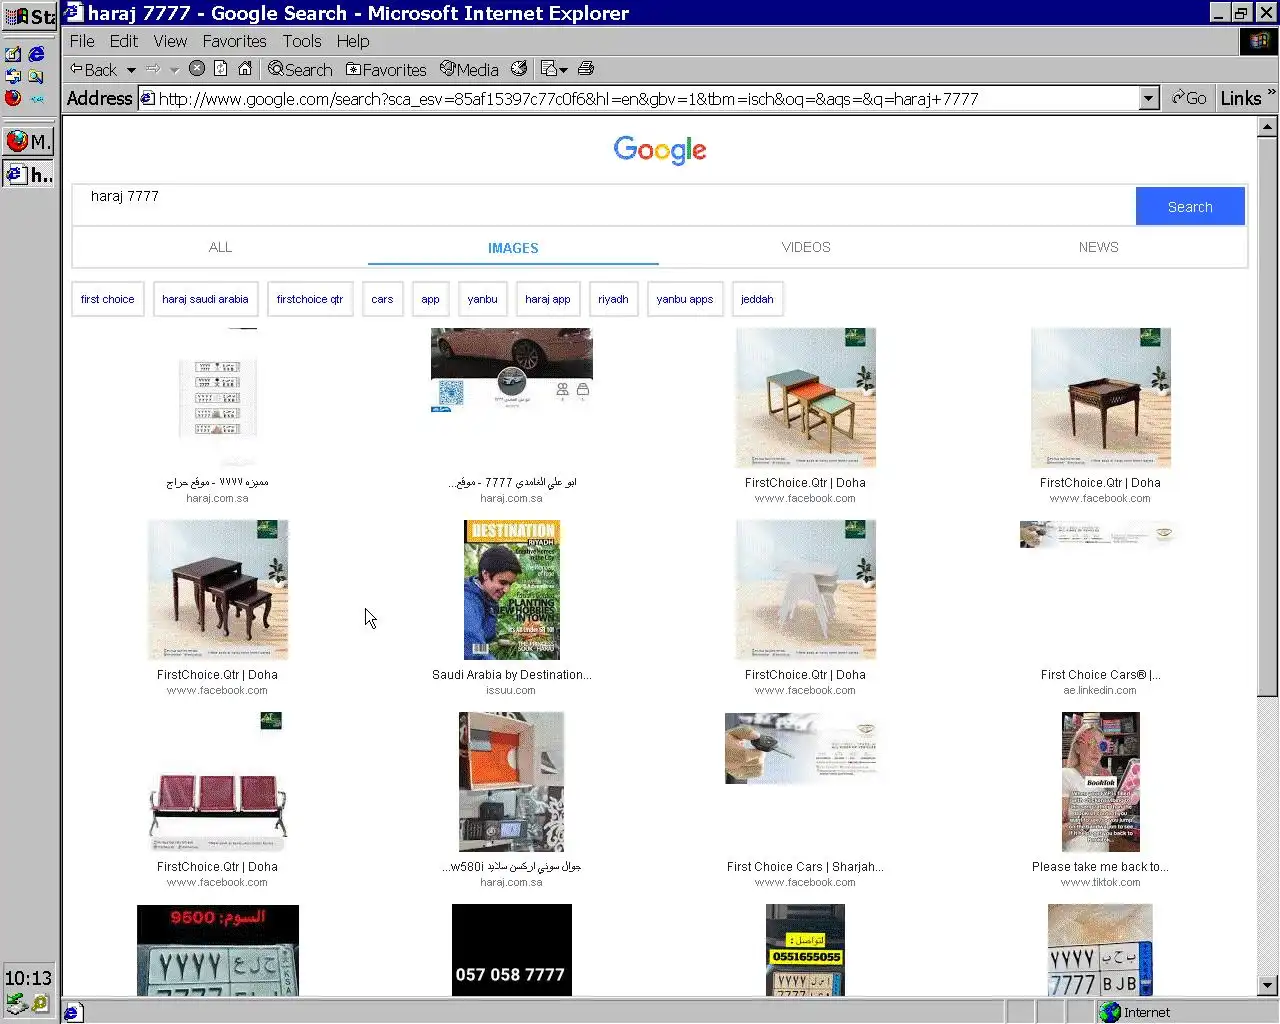Screen dimensions: 1280x1024
Task: Click the Windows flag throbber icon
Action: pyautogui.click(x=1259, y=41)
